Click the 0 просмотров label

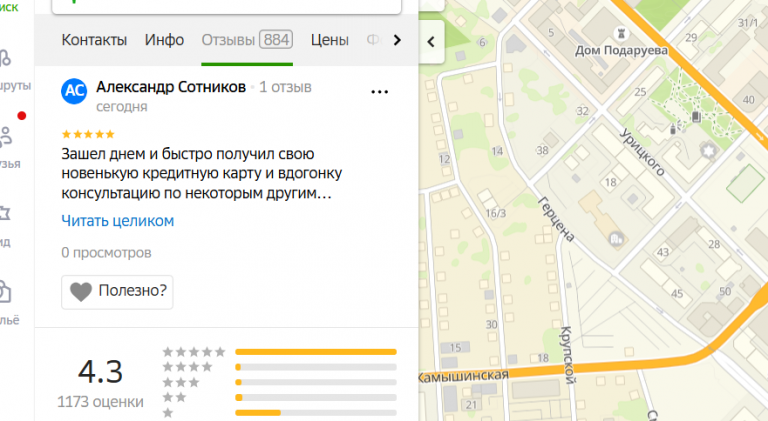click(106, 253)
